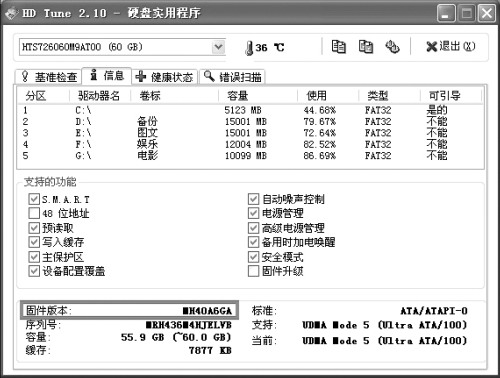Click the 驱动器名 column header

(x=100, y=96)
